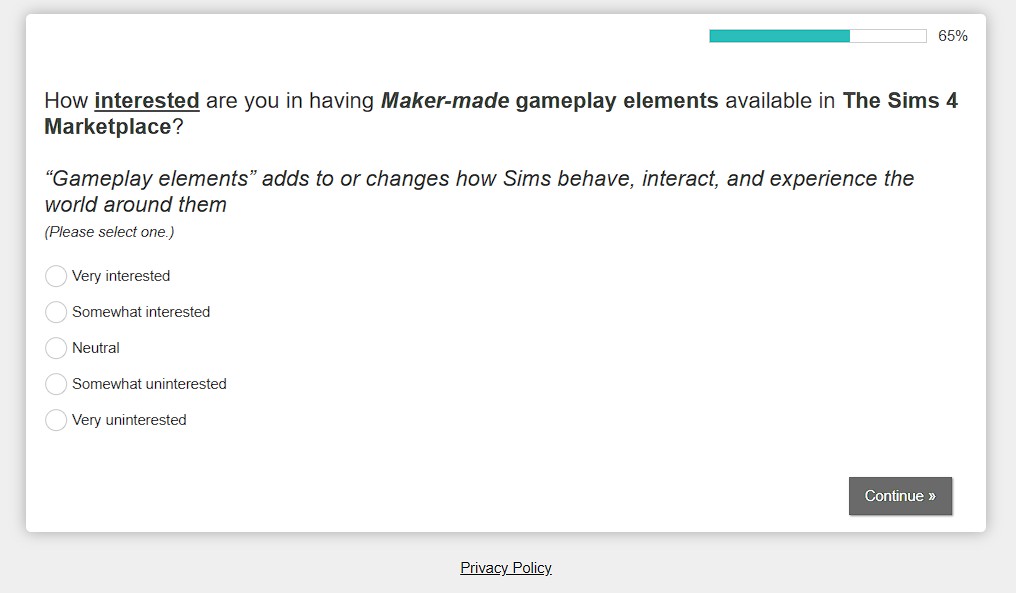1016x593 pixels.
Task: Click the "Very interested" label text
Action: tap(121, 276)
